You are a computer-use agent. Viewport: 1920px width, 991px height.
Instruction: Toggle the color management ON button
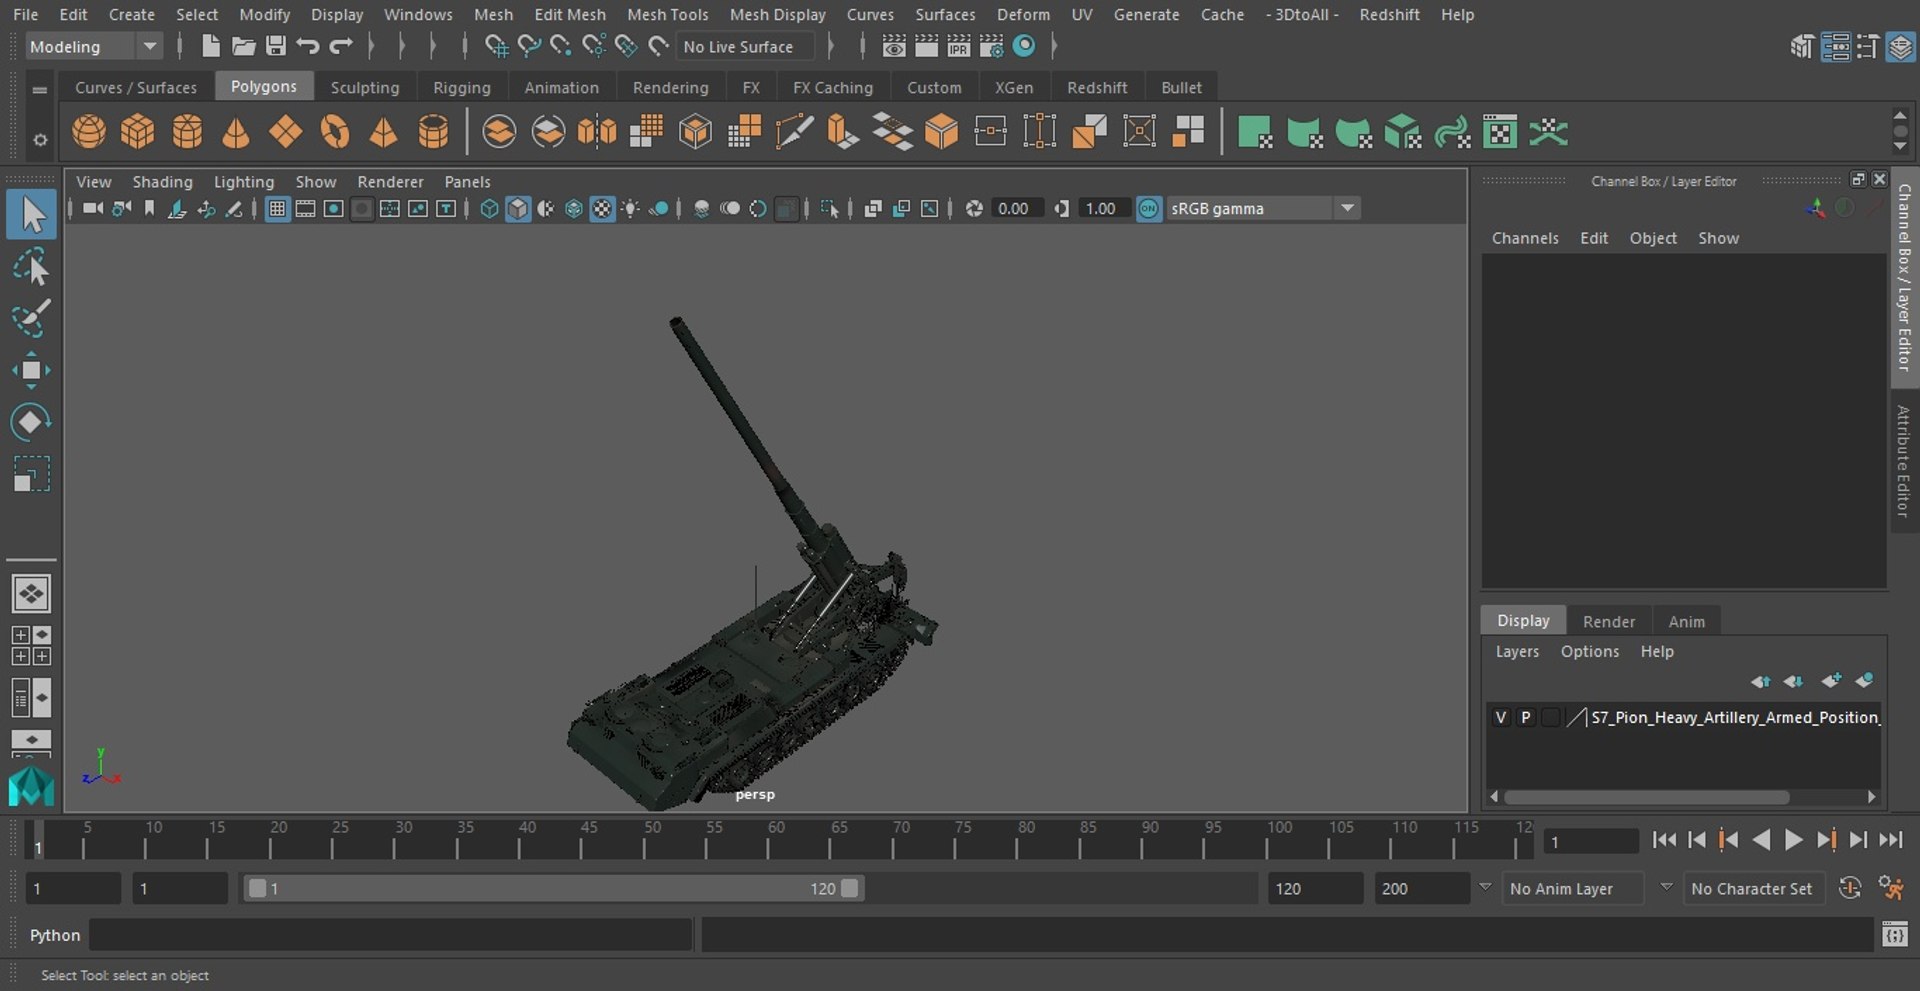[1149, 208]
